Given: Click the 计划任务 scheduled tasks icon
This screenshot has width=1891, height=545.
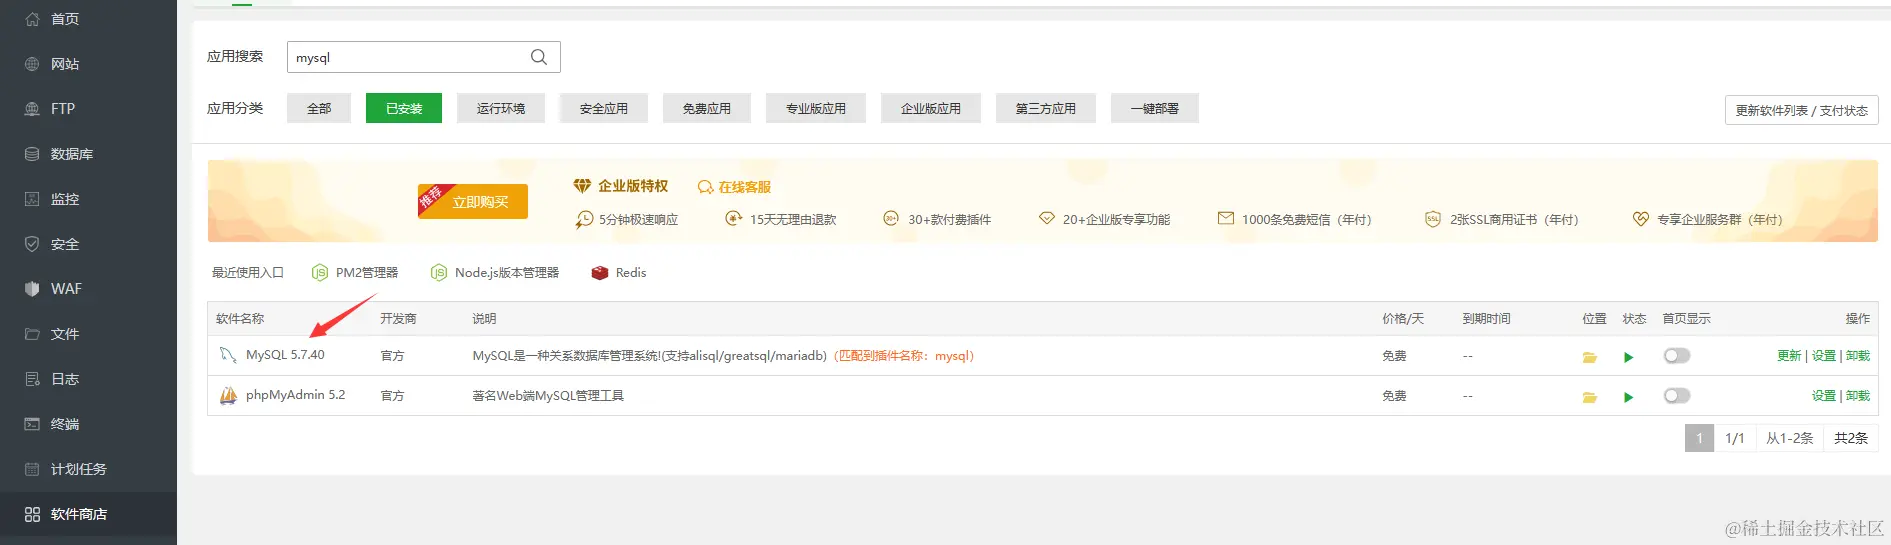Looking at the screenshot, I should (32, 469).
